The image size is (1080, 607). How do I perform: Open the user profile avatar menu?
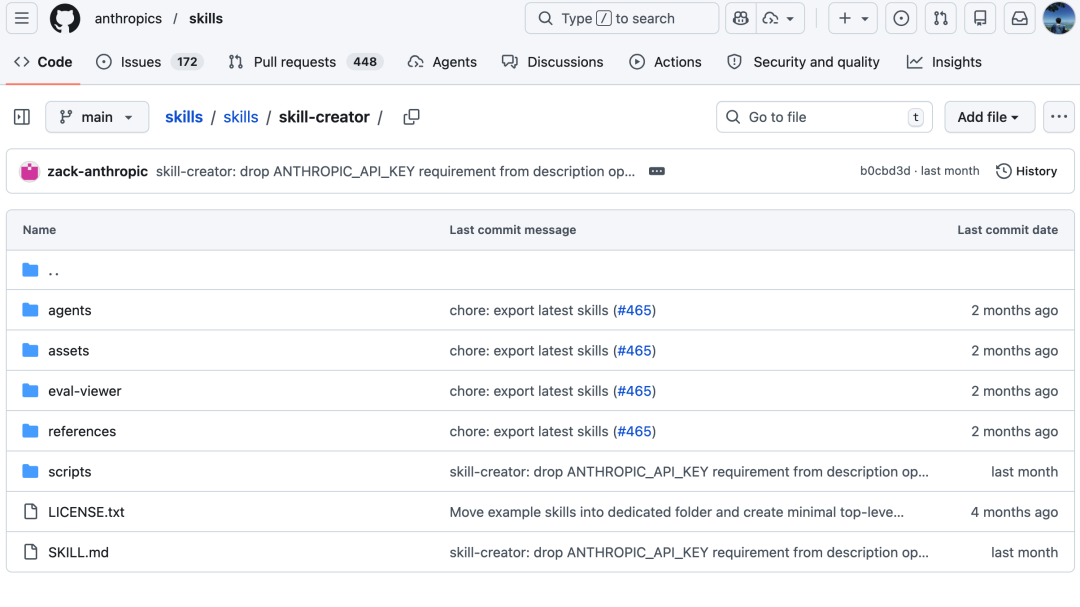(1059, 19)
